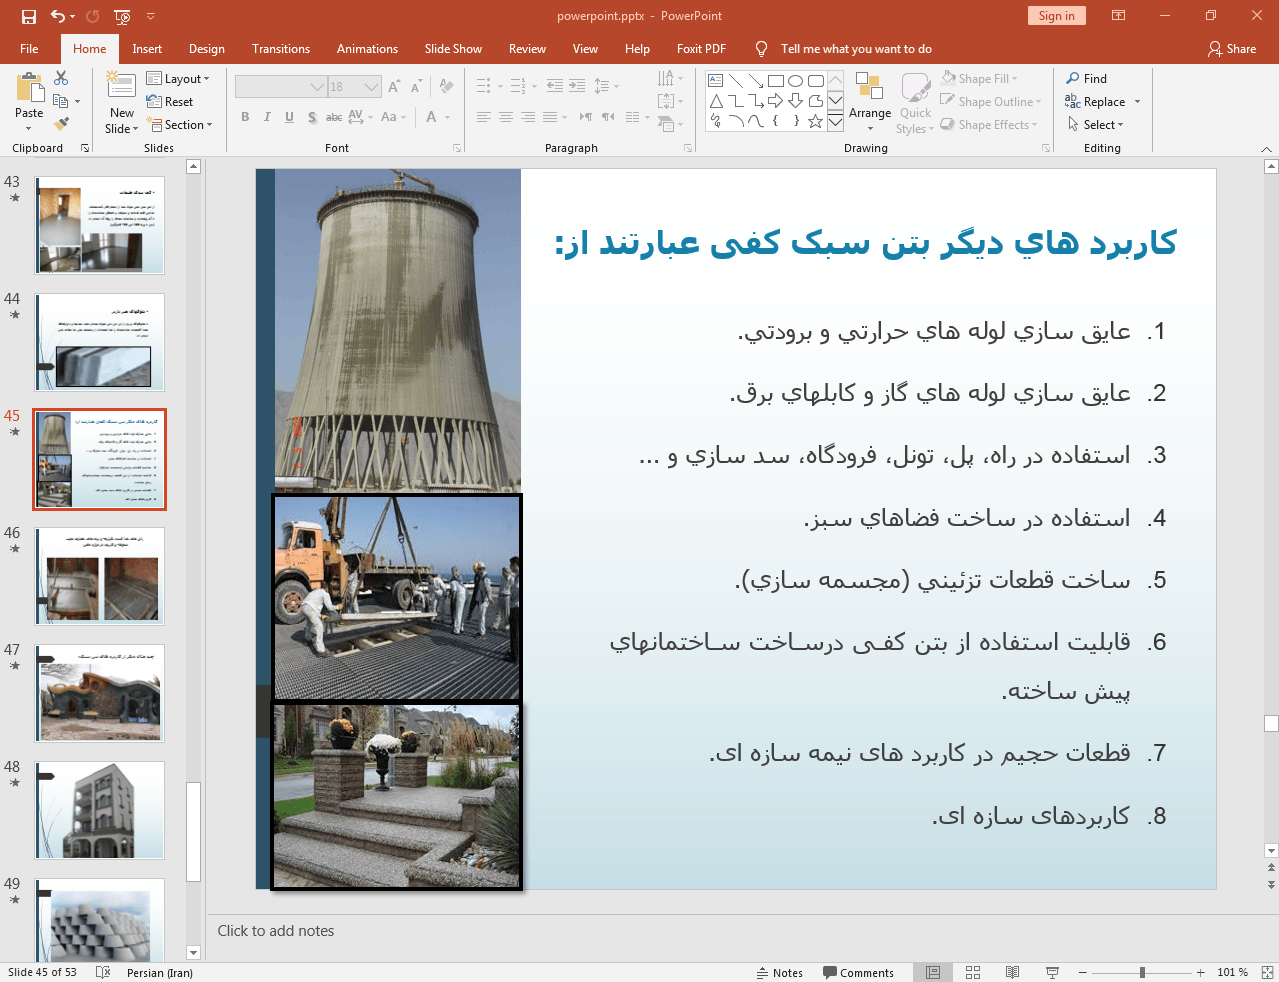Toggle Underline formatting
The image size is (1279, 982).
[289, 117]
